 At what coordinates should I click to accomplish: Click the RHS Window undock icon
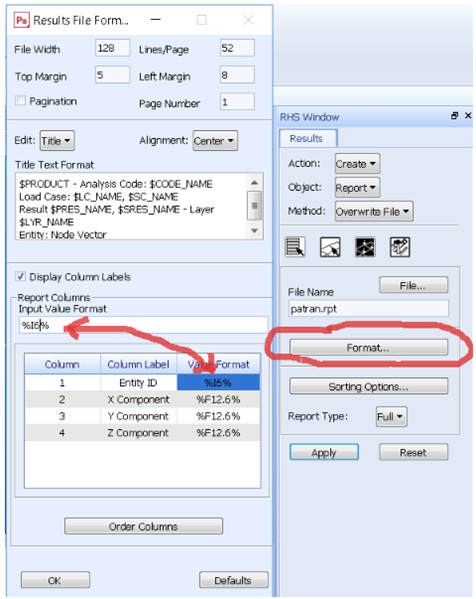[x=454, y=115]
